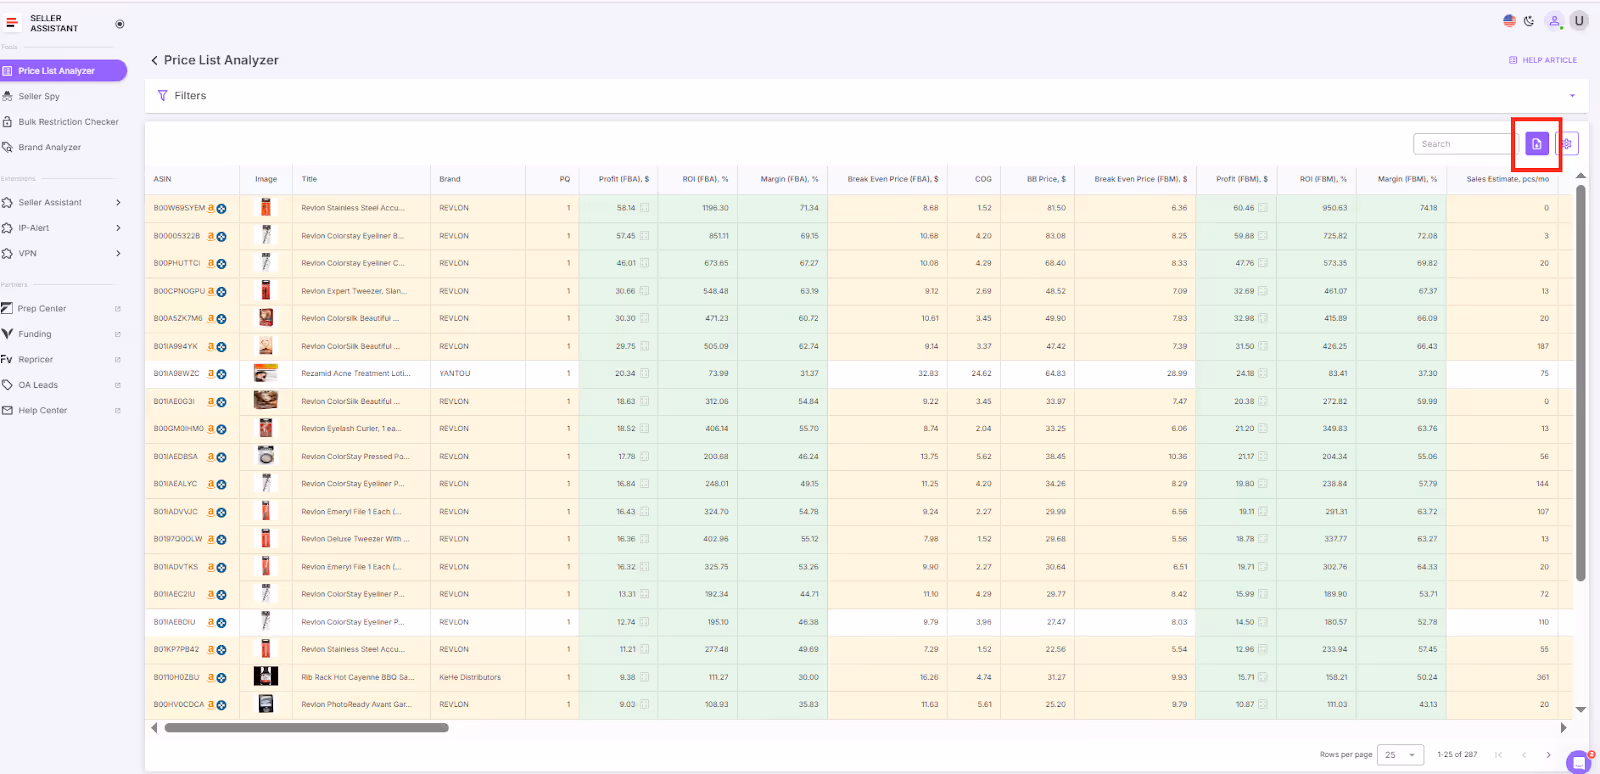Image resolution: width=1600 pixels, height=774 pixels.
Task: Open table settings gear button
Action: coord(1567,144)
